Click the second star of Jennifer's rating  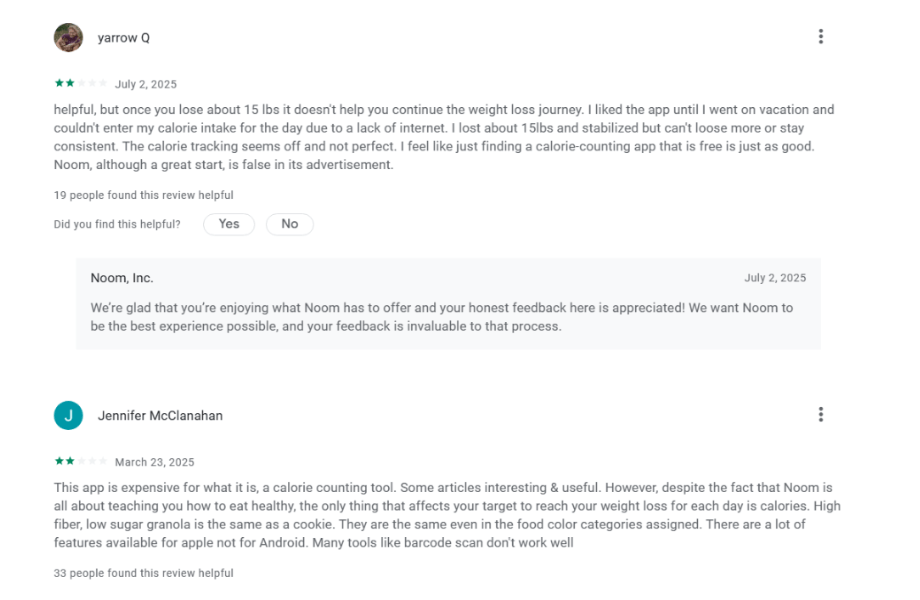point(69,462)
